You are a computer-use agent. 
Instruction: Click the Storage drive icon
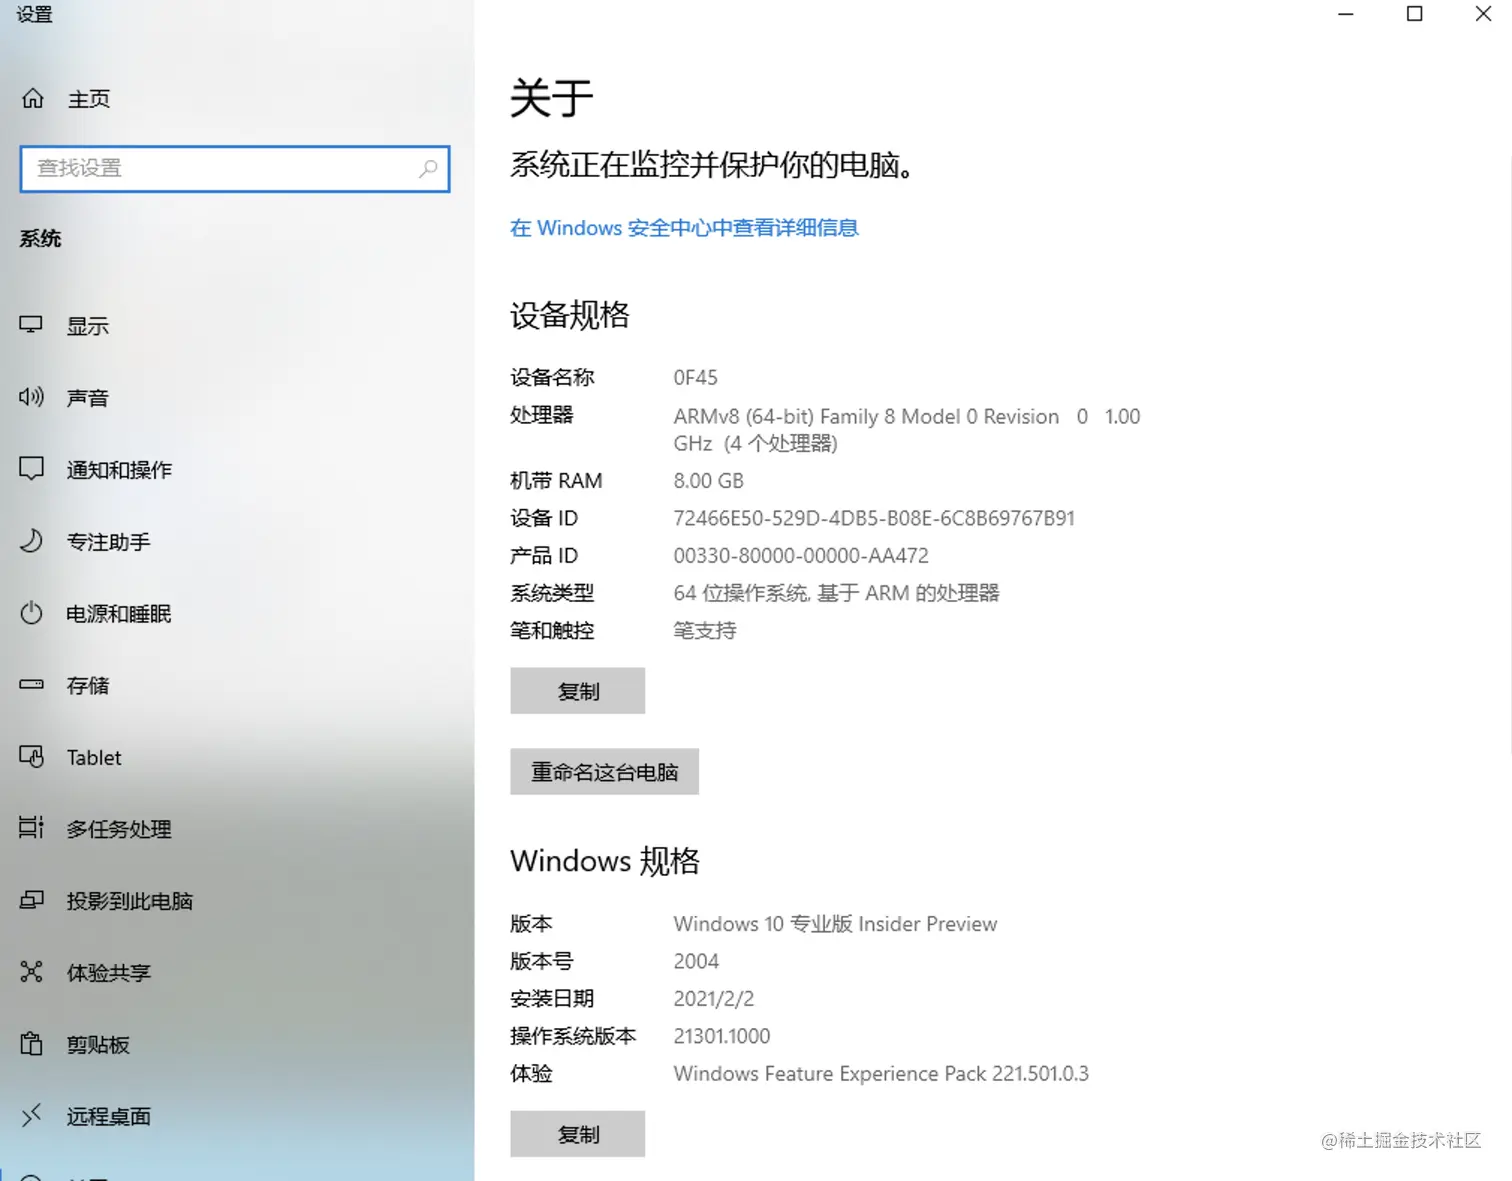(31, 685)
